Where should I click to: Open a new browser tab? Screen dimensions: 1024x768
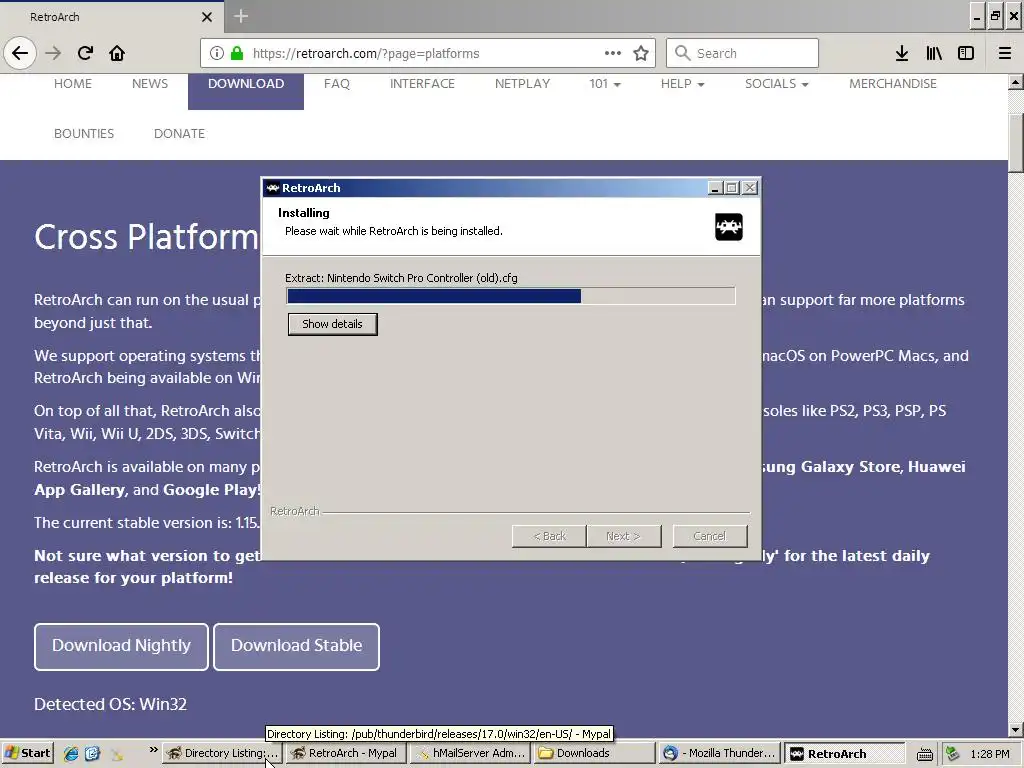pyautogui.click(x=241, y=16)
